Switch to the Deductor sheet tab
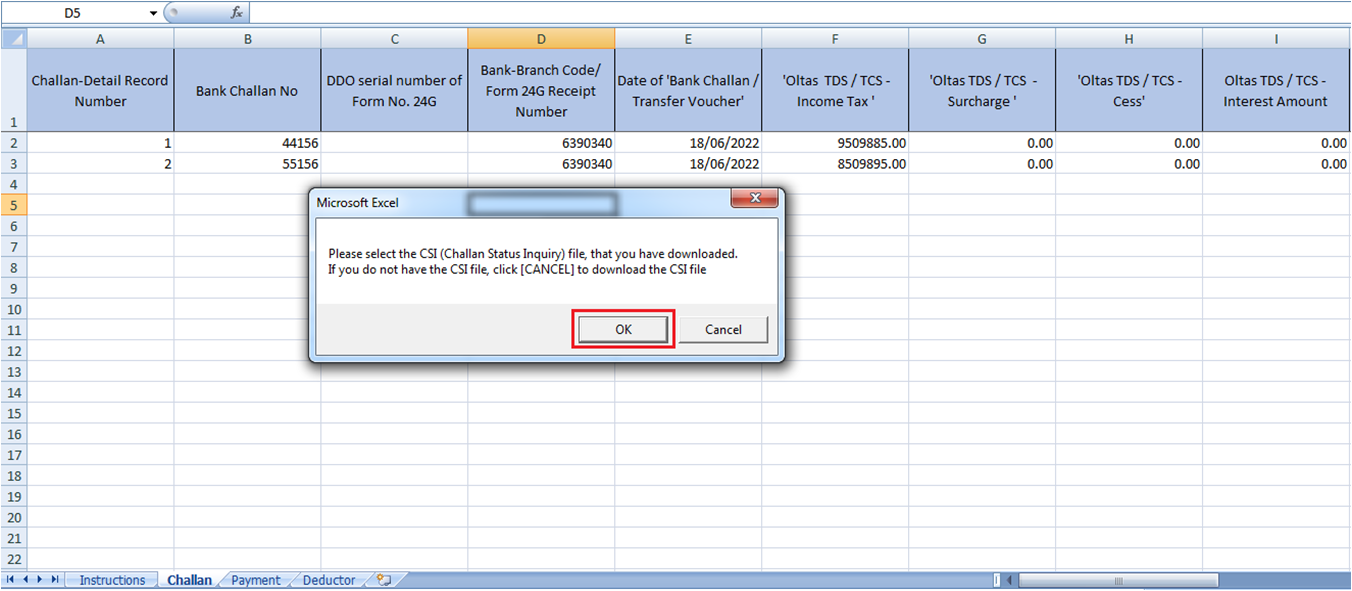1352x591 pixels. (328, 579)
